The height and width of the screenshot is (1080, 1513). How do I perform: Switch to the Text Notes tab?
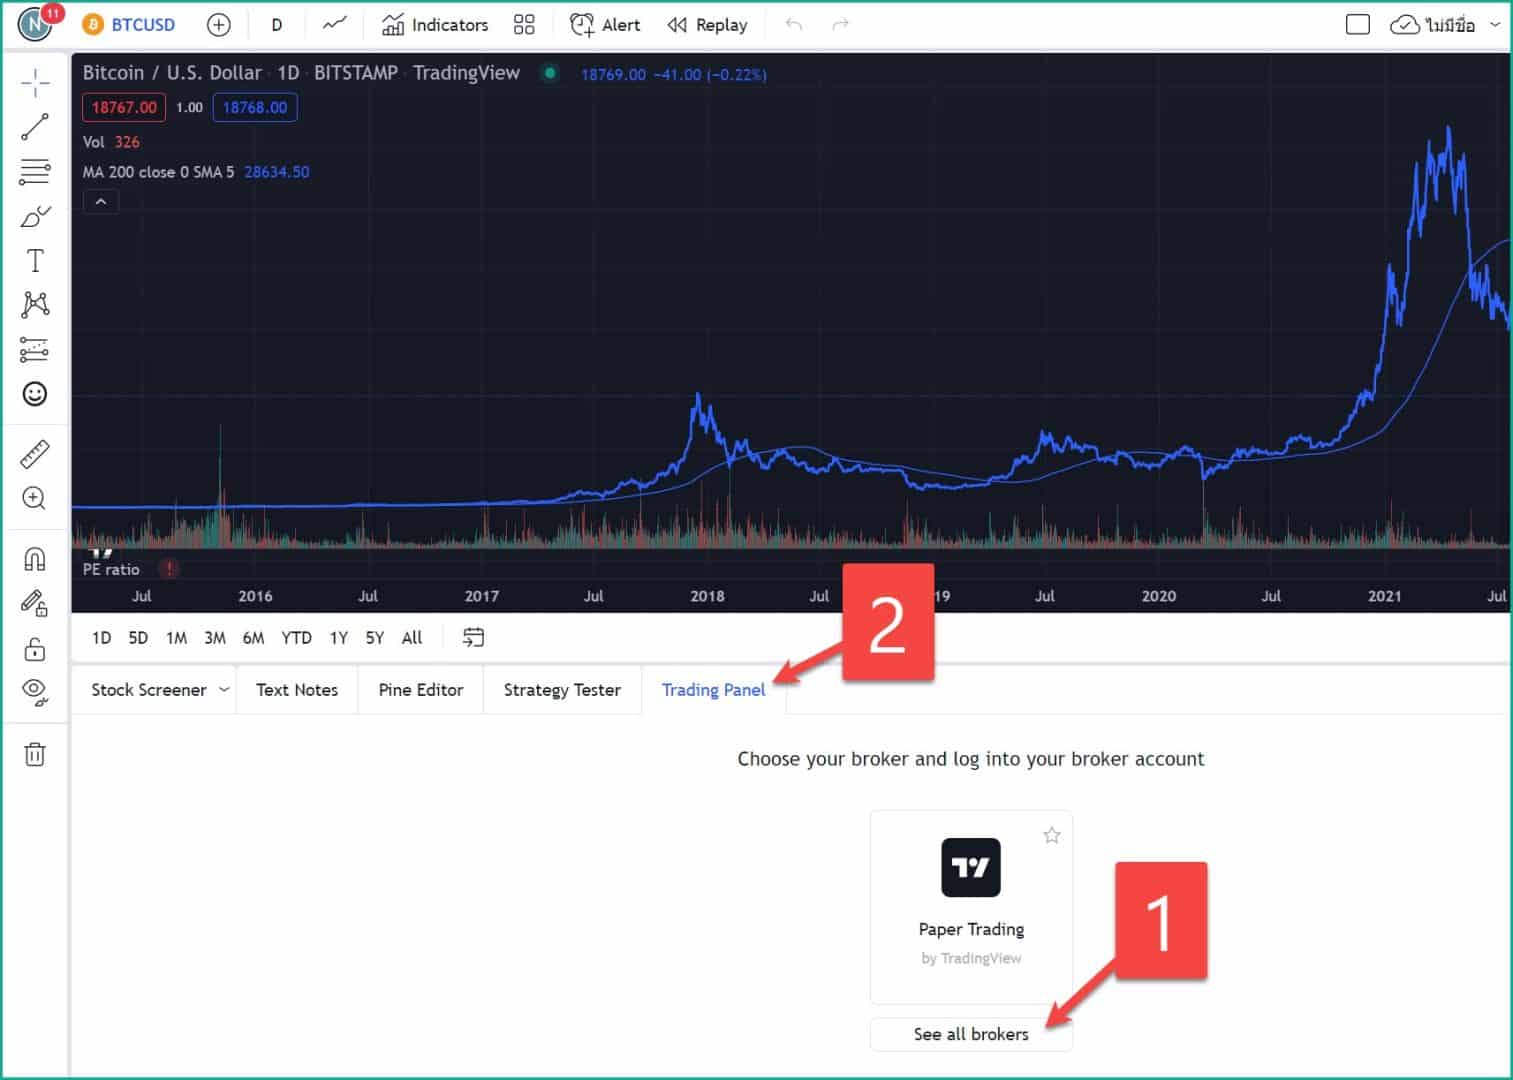(297, 690)
